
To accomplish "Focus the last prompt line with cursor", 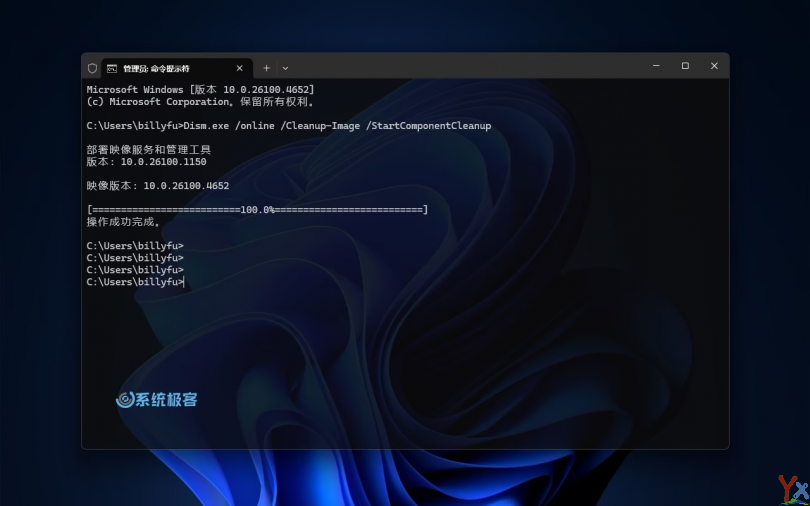I will click(x=135, y=282).
